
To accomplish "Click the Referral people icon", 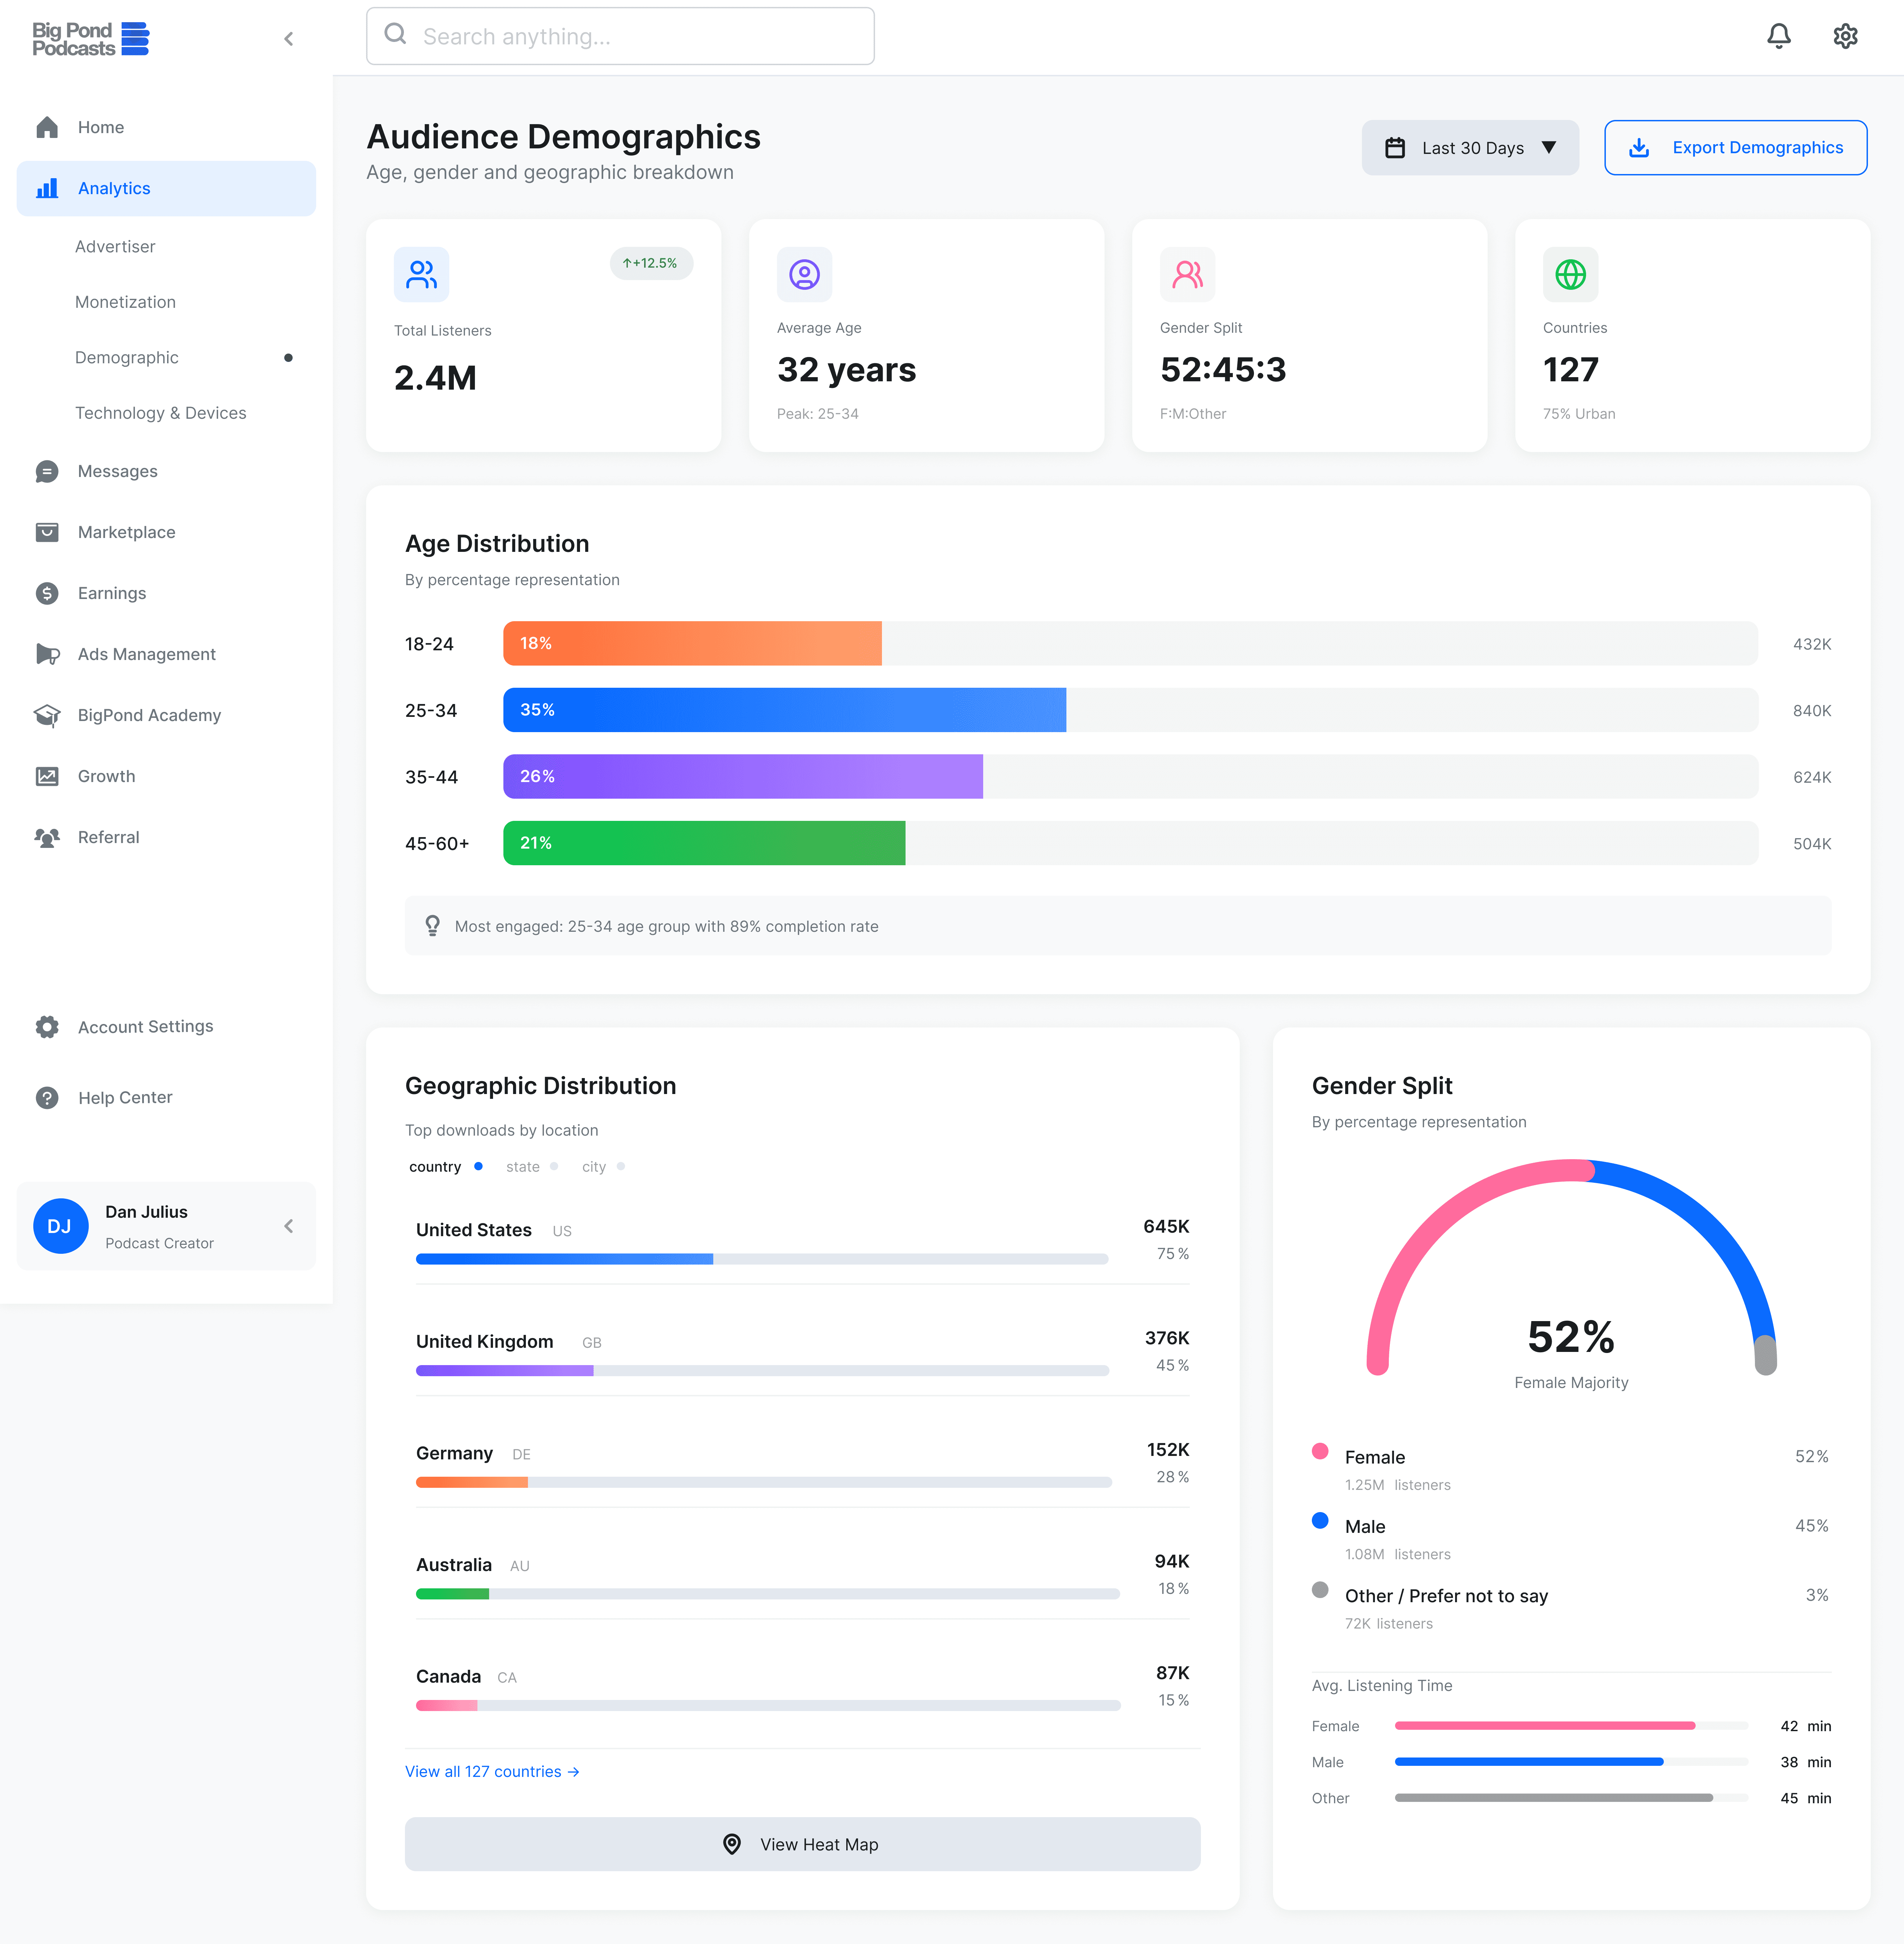I will [47, 837].
